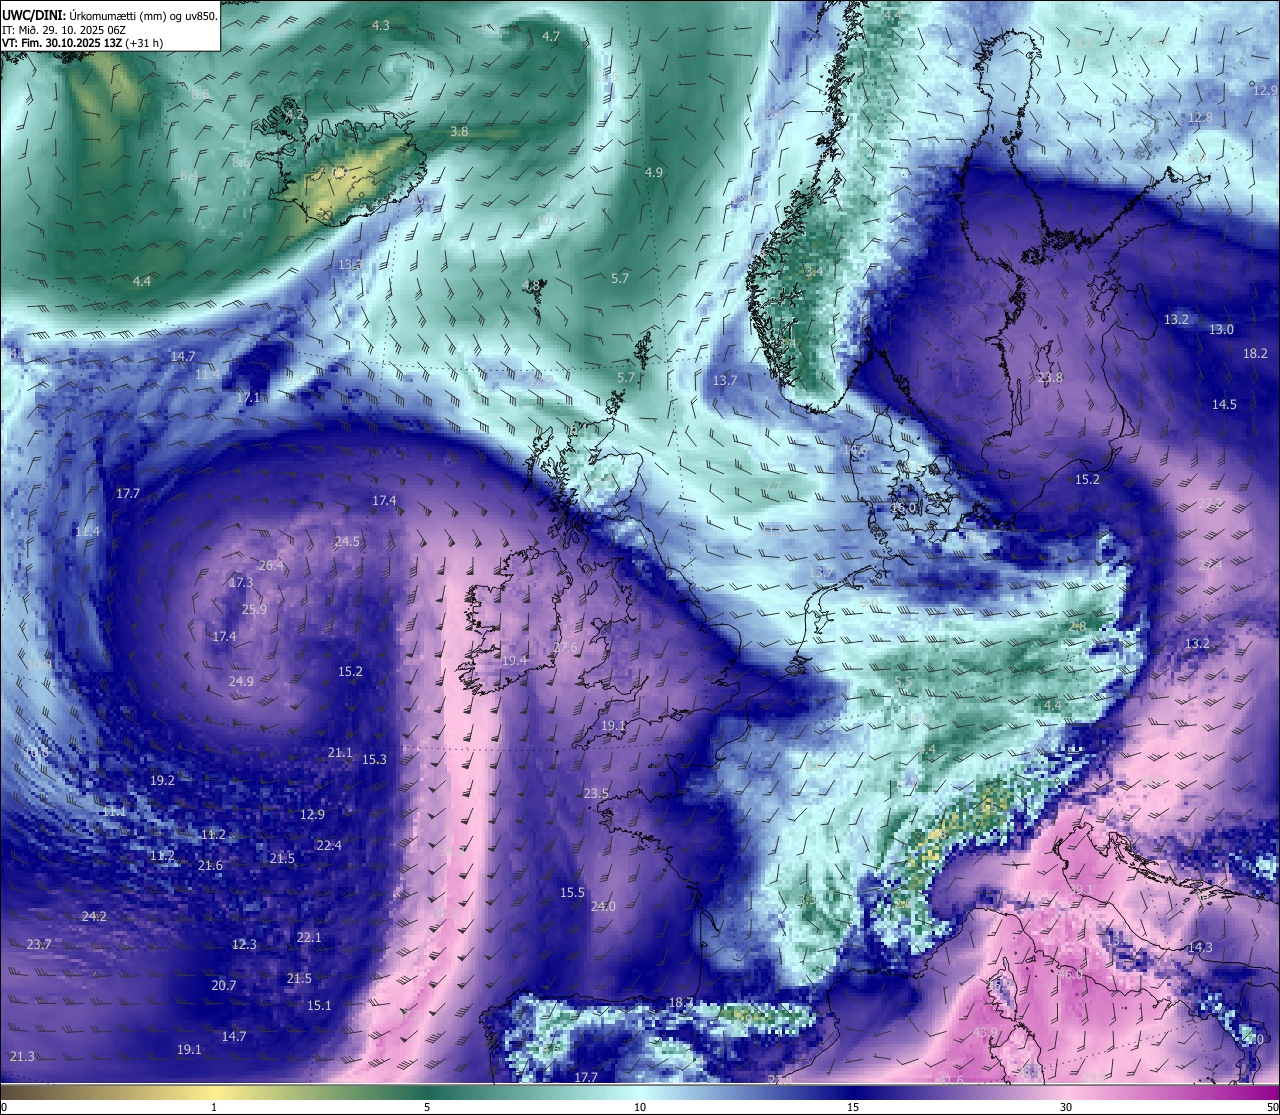
Task: Click the 18.7 value near northern Spain
Action: [x=681, y=1002]
